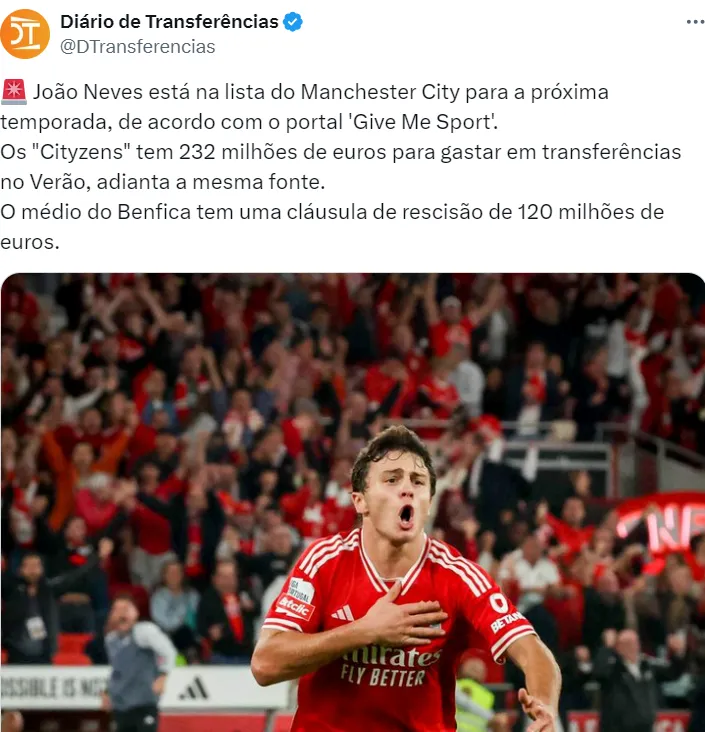This screenshot has width=705, height=732.
Task: Open the Diário de Transferências profile avatar
Action: [x=25, y=34]
